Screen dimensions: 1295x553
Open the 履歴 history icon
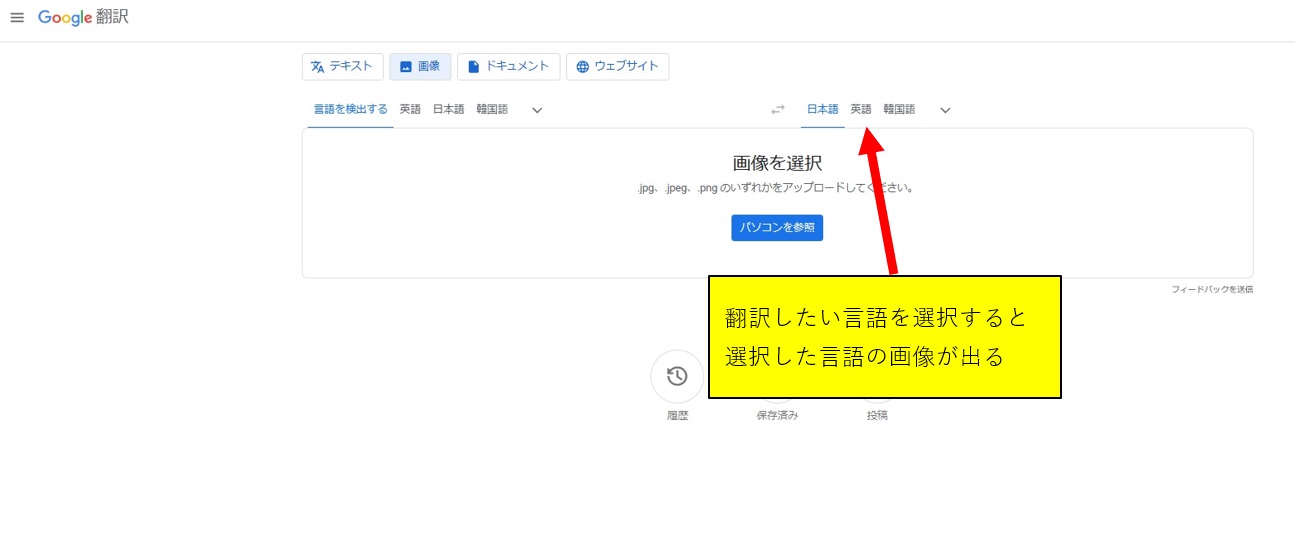677,376
